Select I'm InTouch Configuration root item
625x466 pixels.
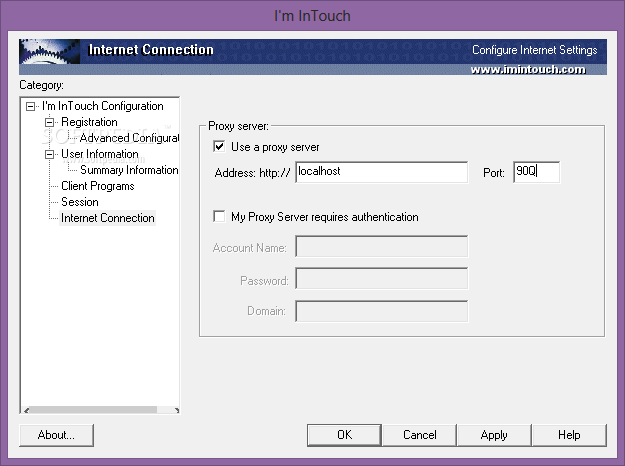(x=103, y=106)
